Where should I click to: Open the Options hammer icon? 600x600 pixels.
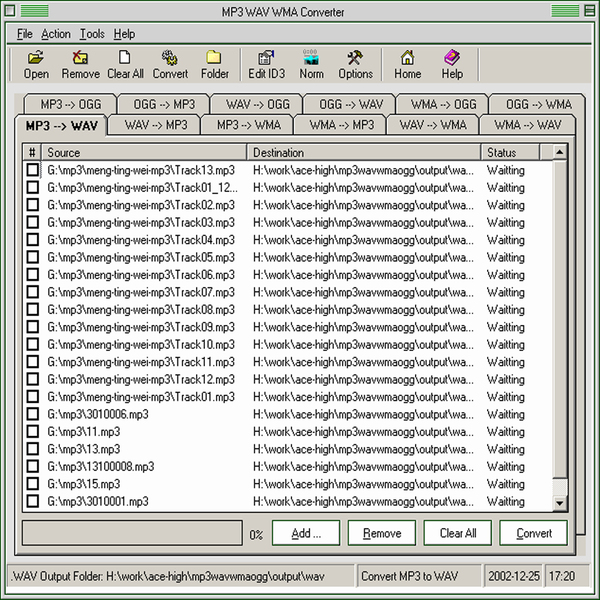(x=355, y=64)
